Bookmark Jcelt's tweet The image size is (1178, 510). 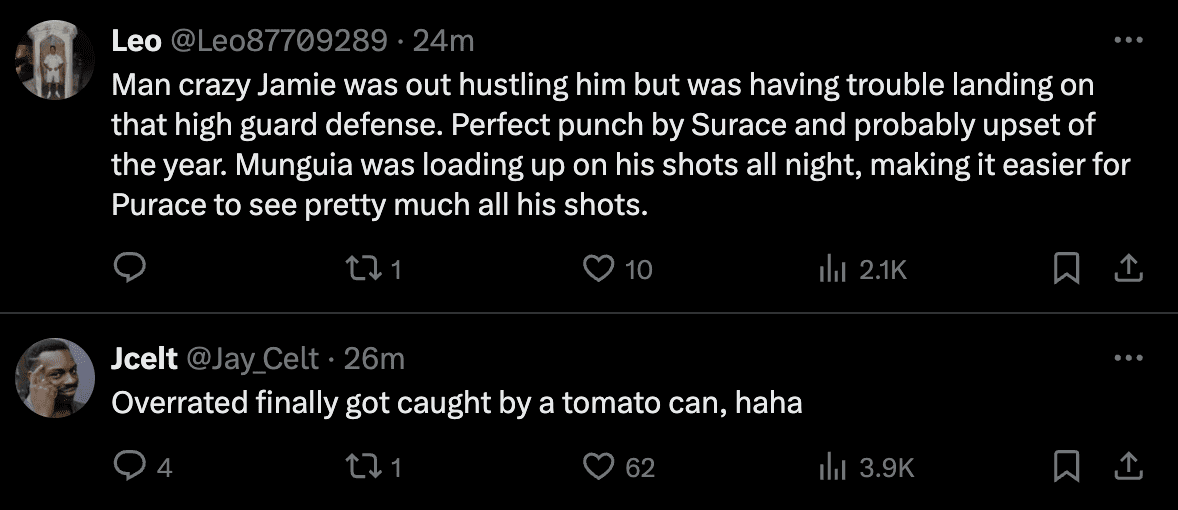1067,465
